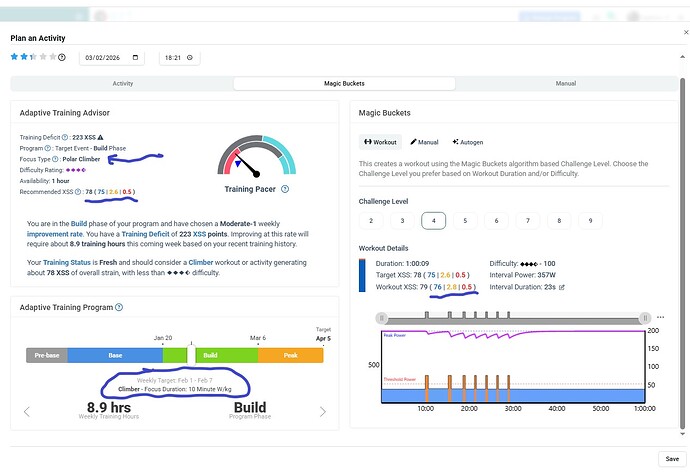
Task: Click the Autogen button
Action: (x=468, y=142)
